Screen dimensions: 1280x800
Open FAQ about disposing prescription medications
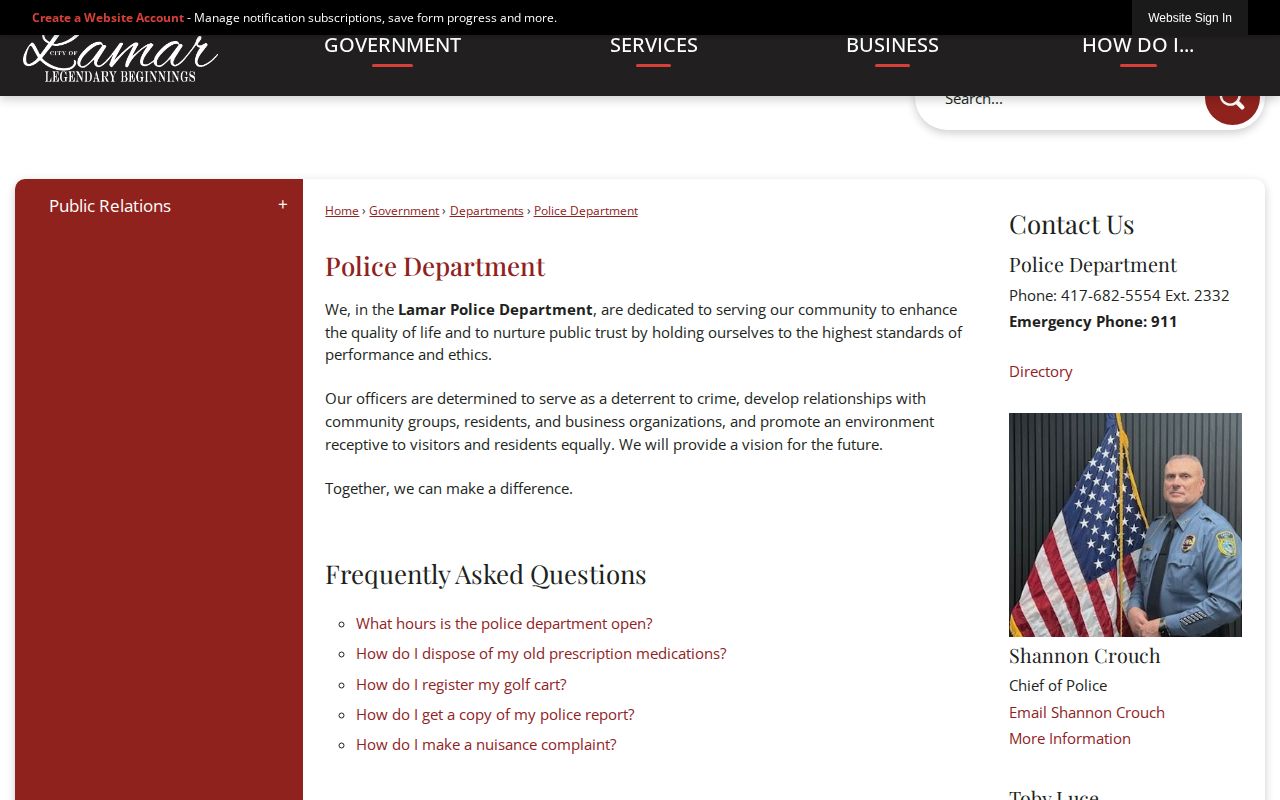coord(541,653)
